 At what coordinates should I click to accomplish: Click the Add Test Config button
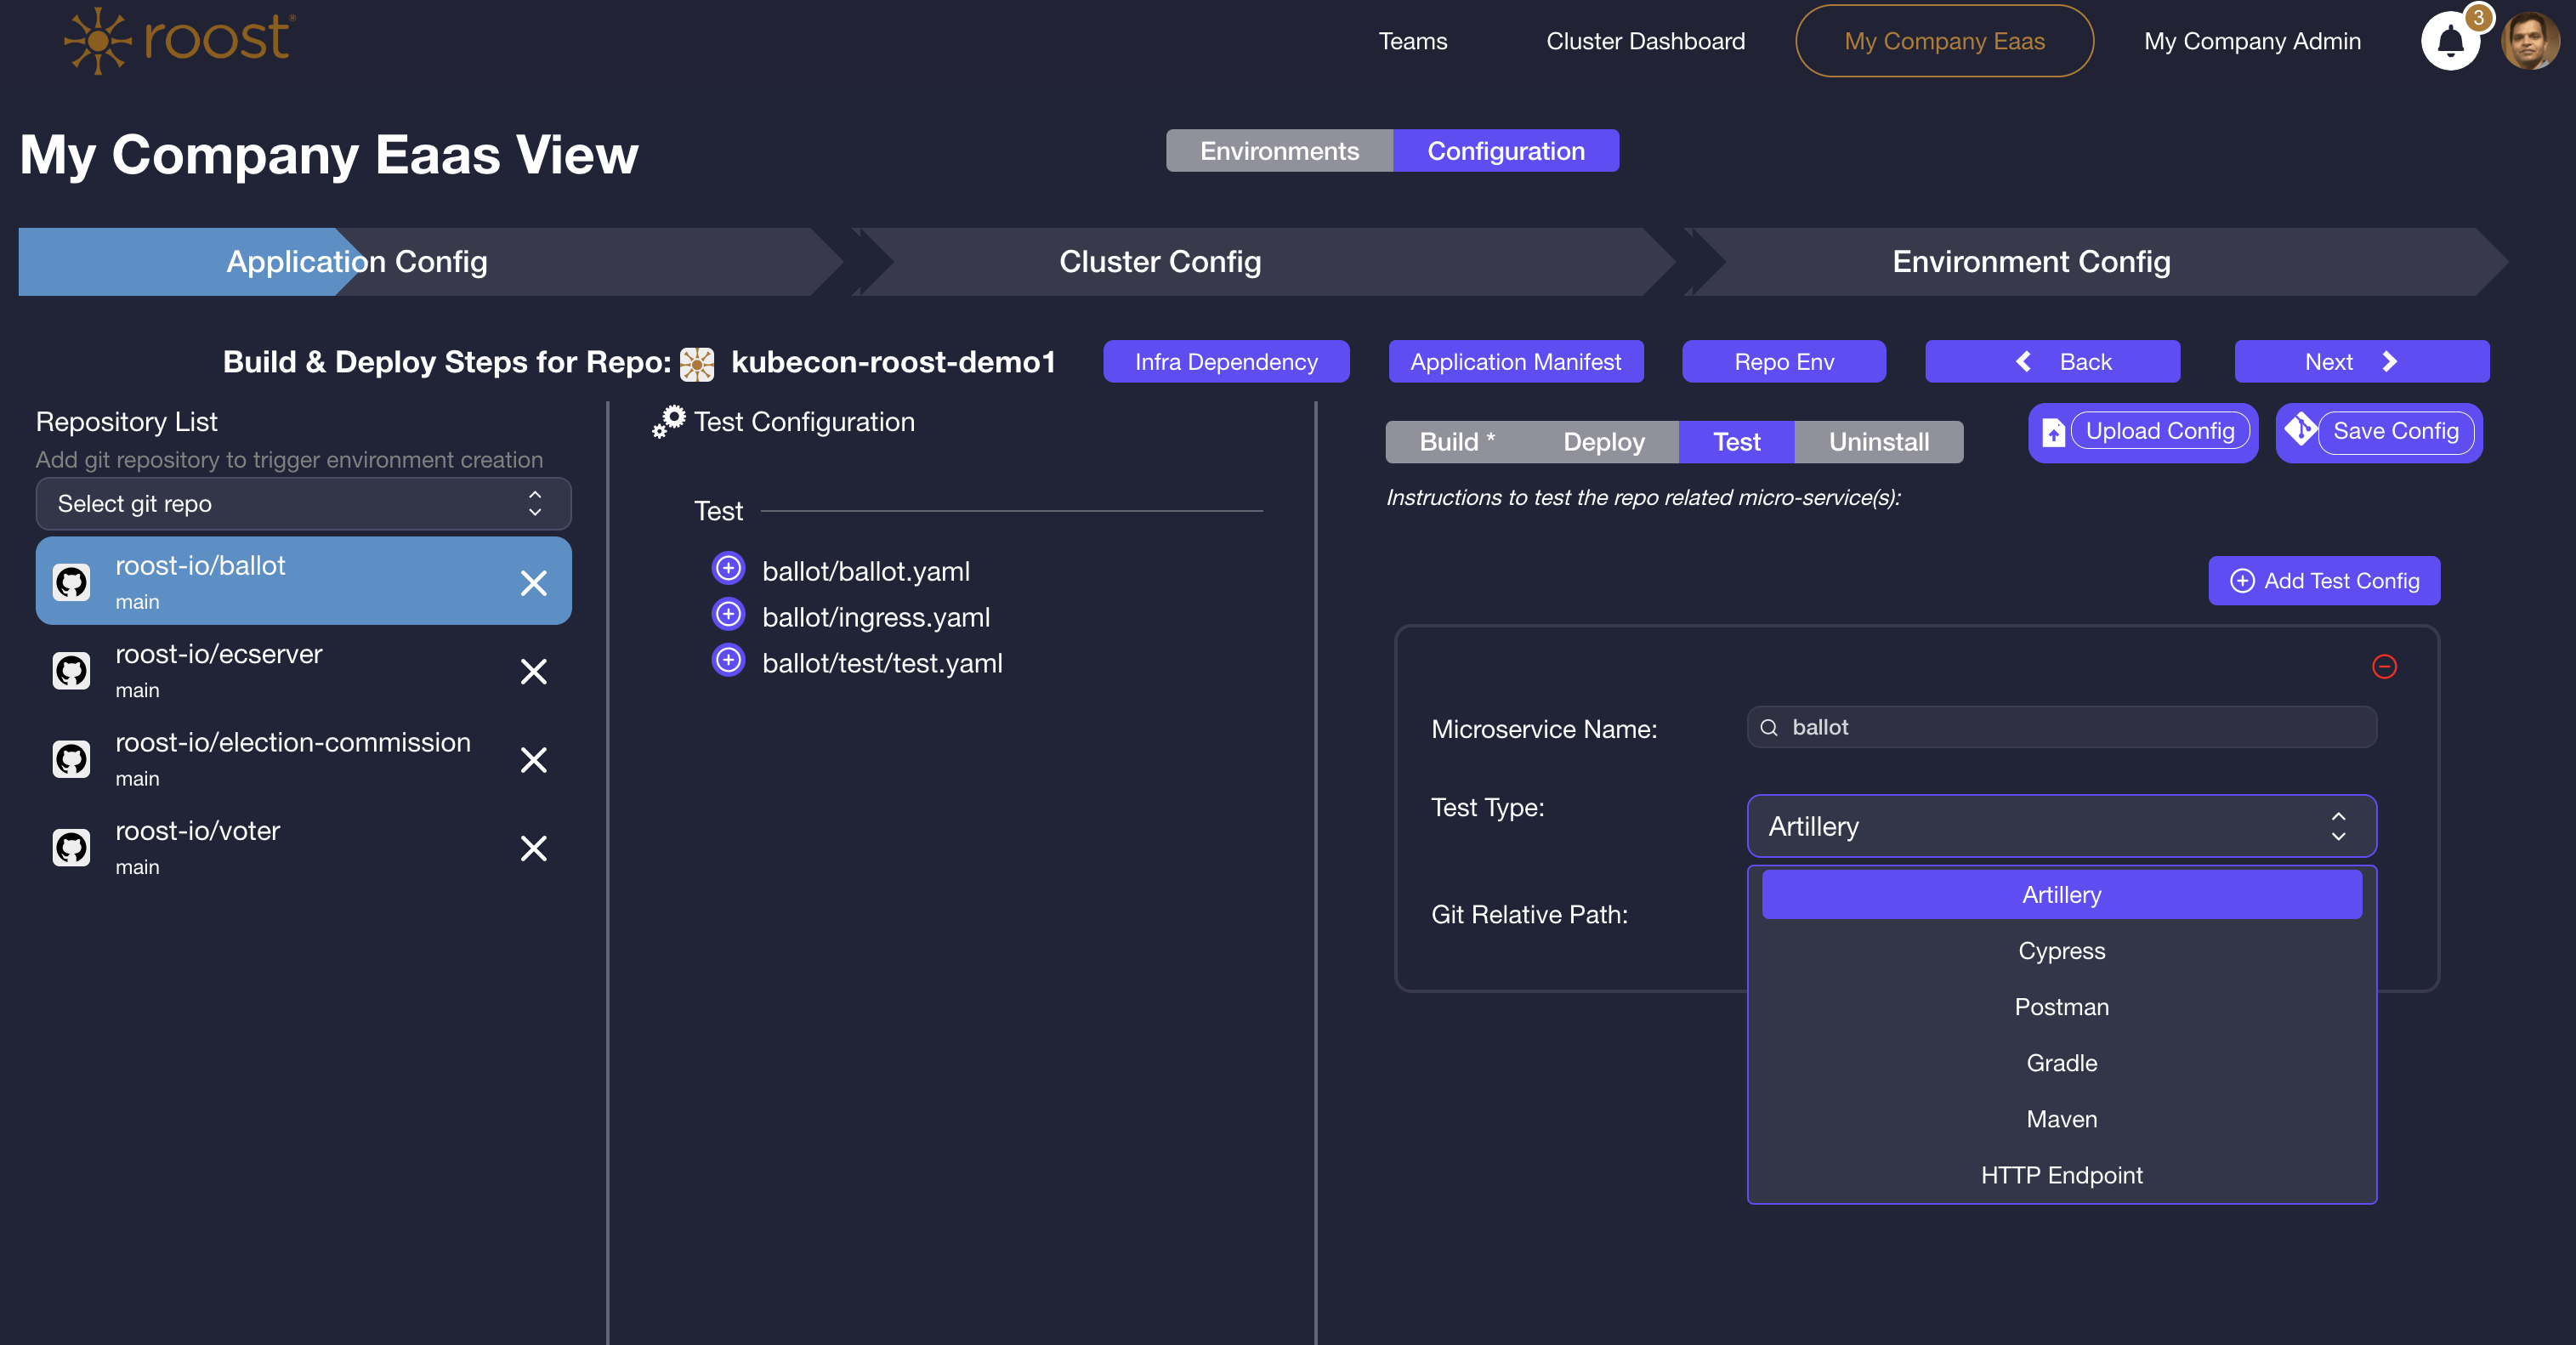[x=2324, y=581]
